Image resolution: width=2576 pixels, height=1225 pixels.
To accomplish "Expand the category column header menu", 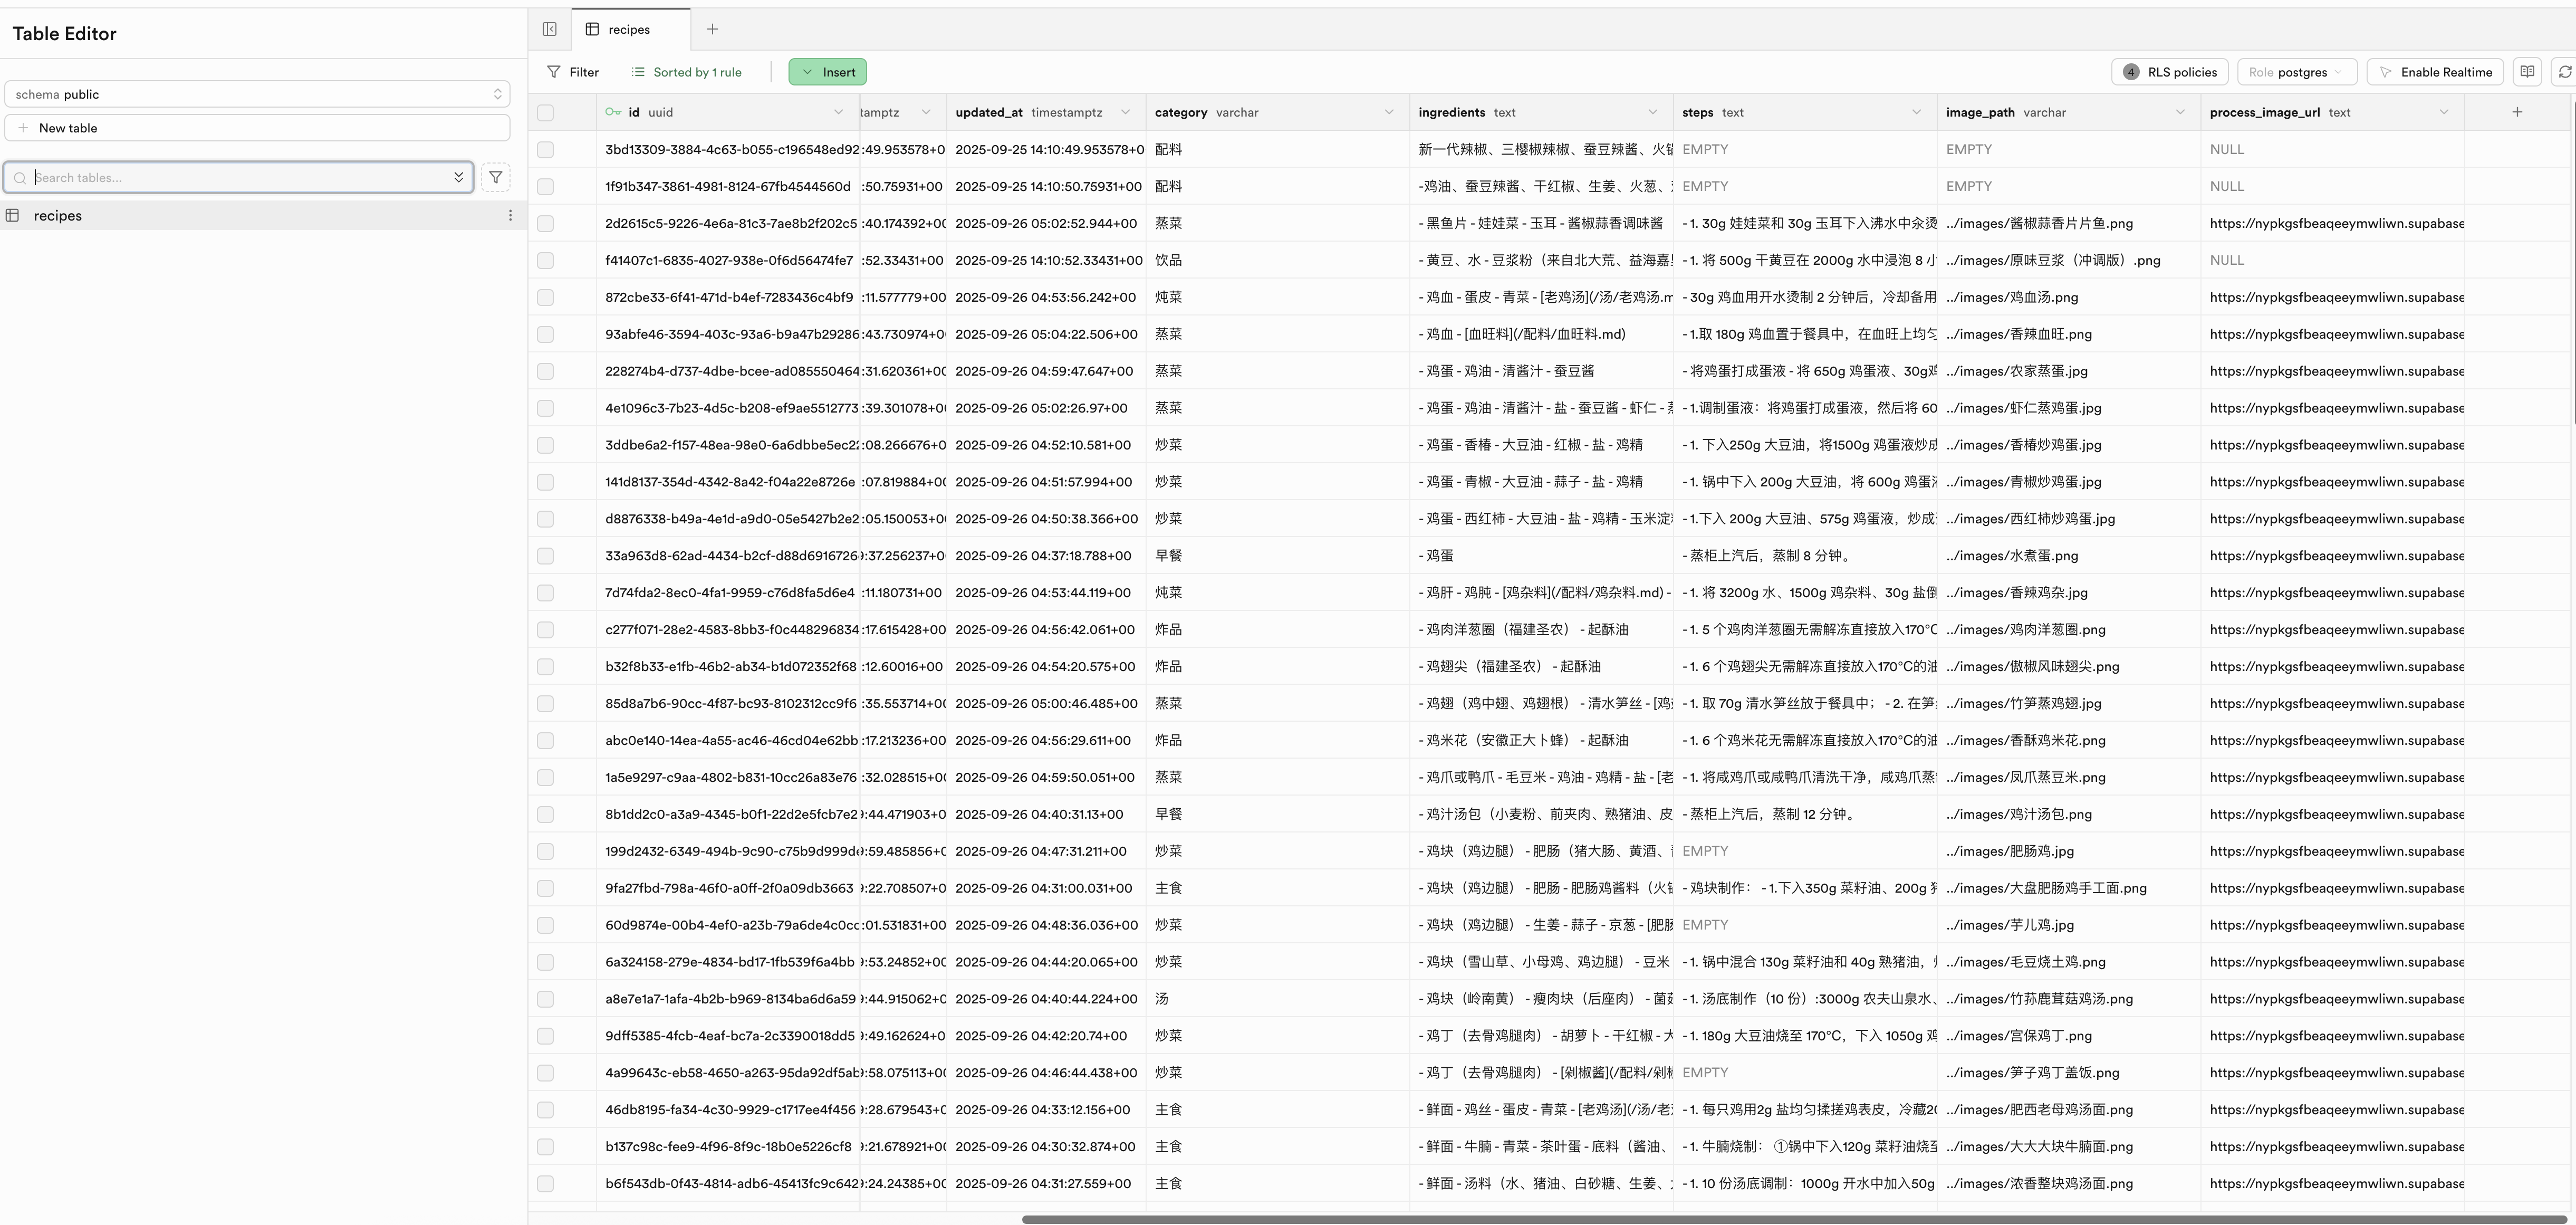I will pos(1388,112).
